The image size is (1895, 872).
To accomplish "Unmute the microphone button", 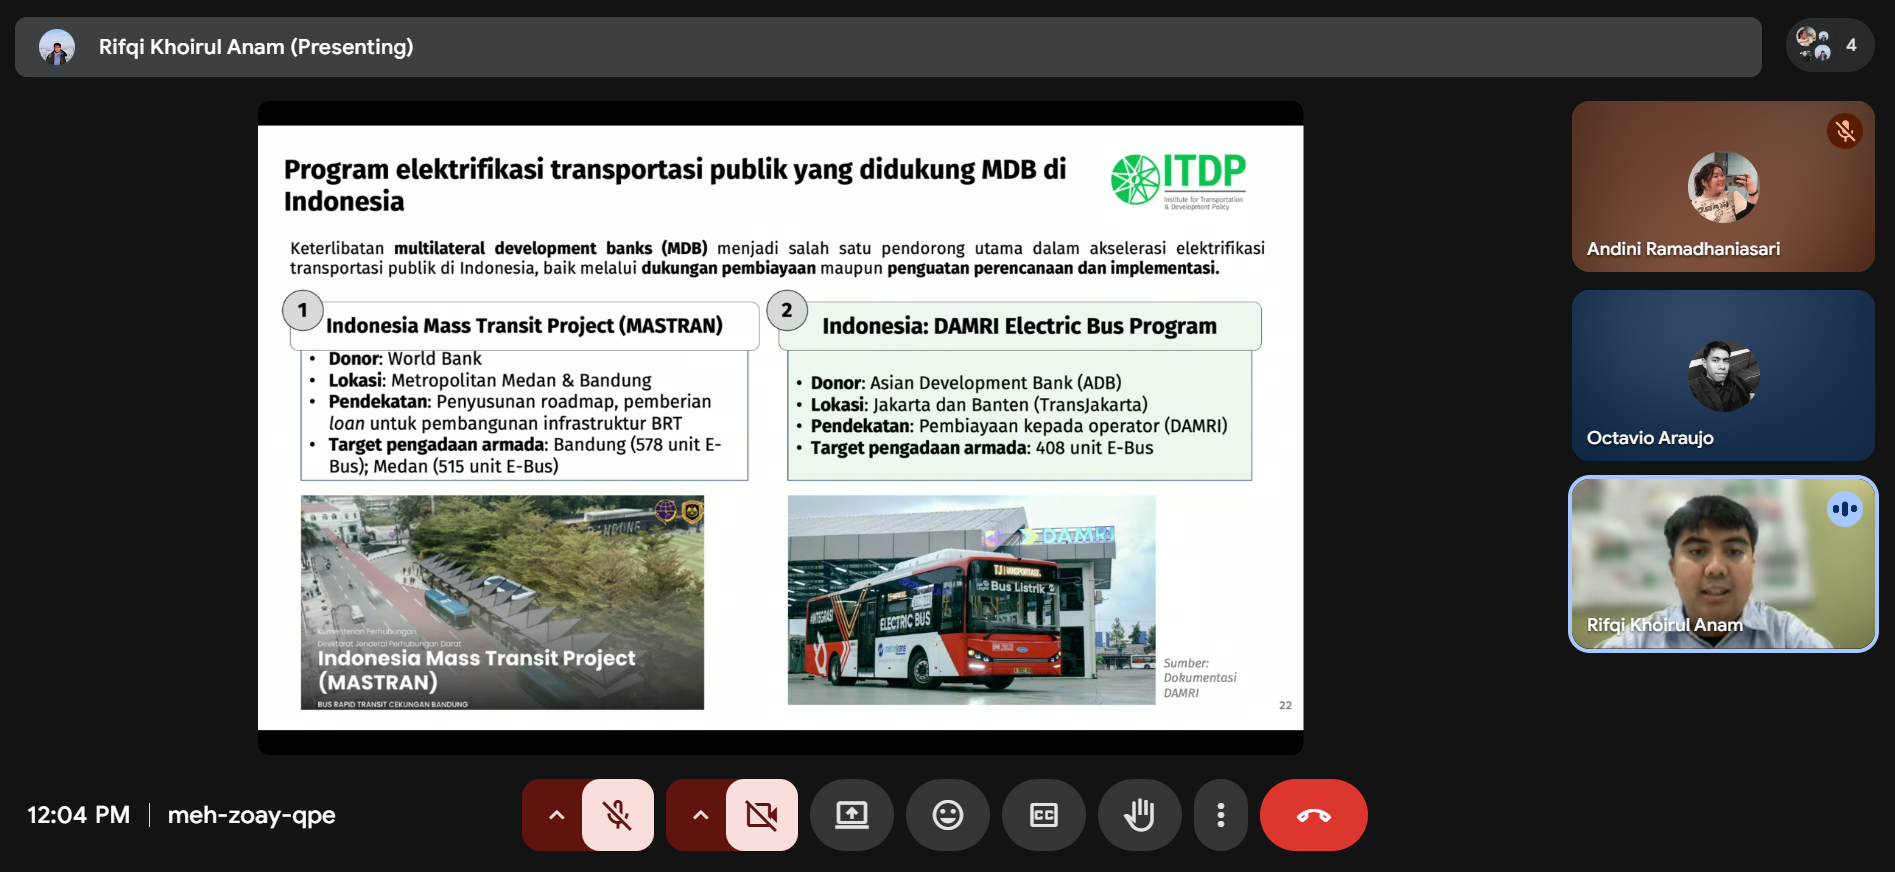I will point(617,815).
